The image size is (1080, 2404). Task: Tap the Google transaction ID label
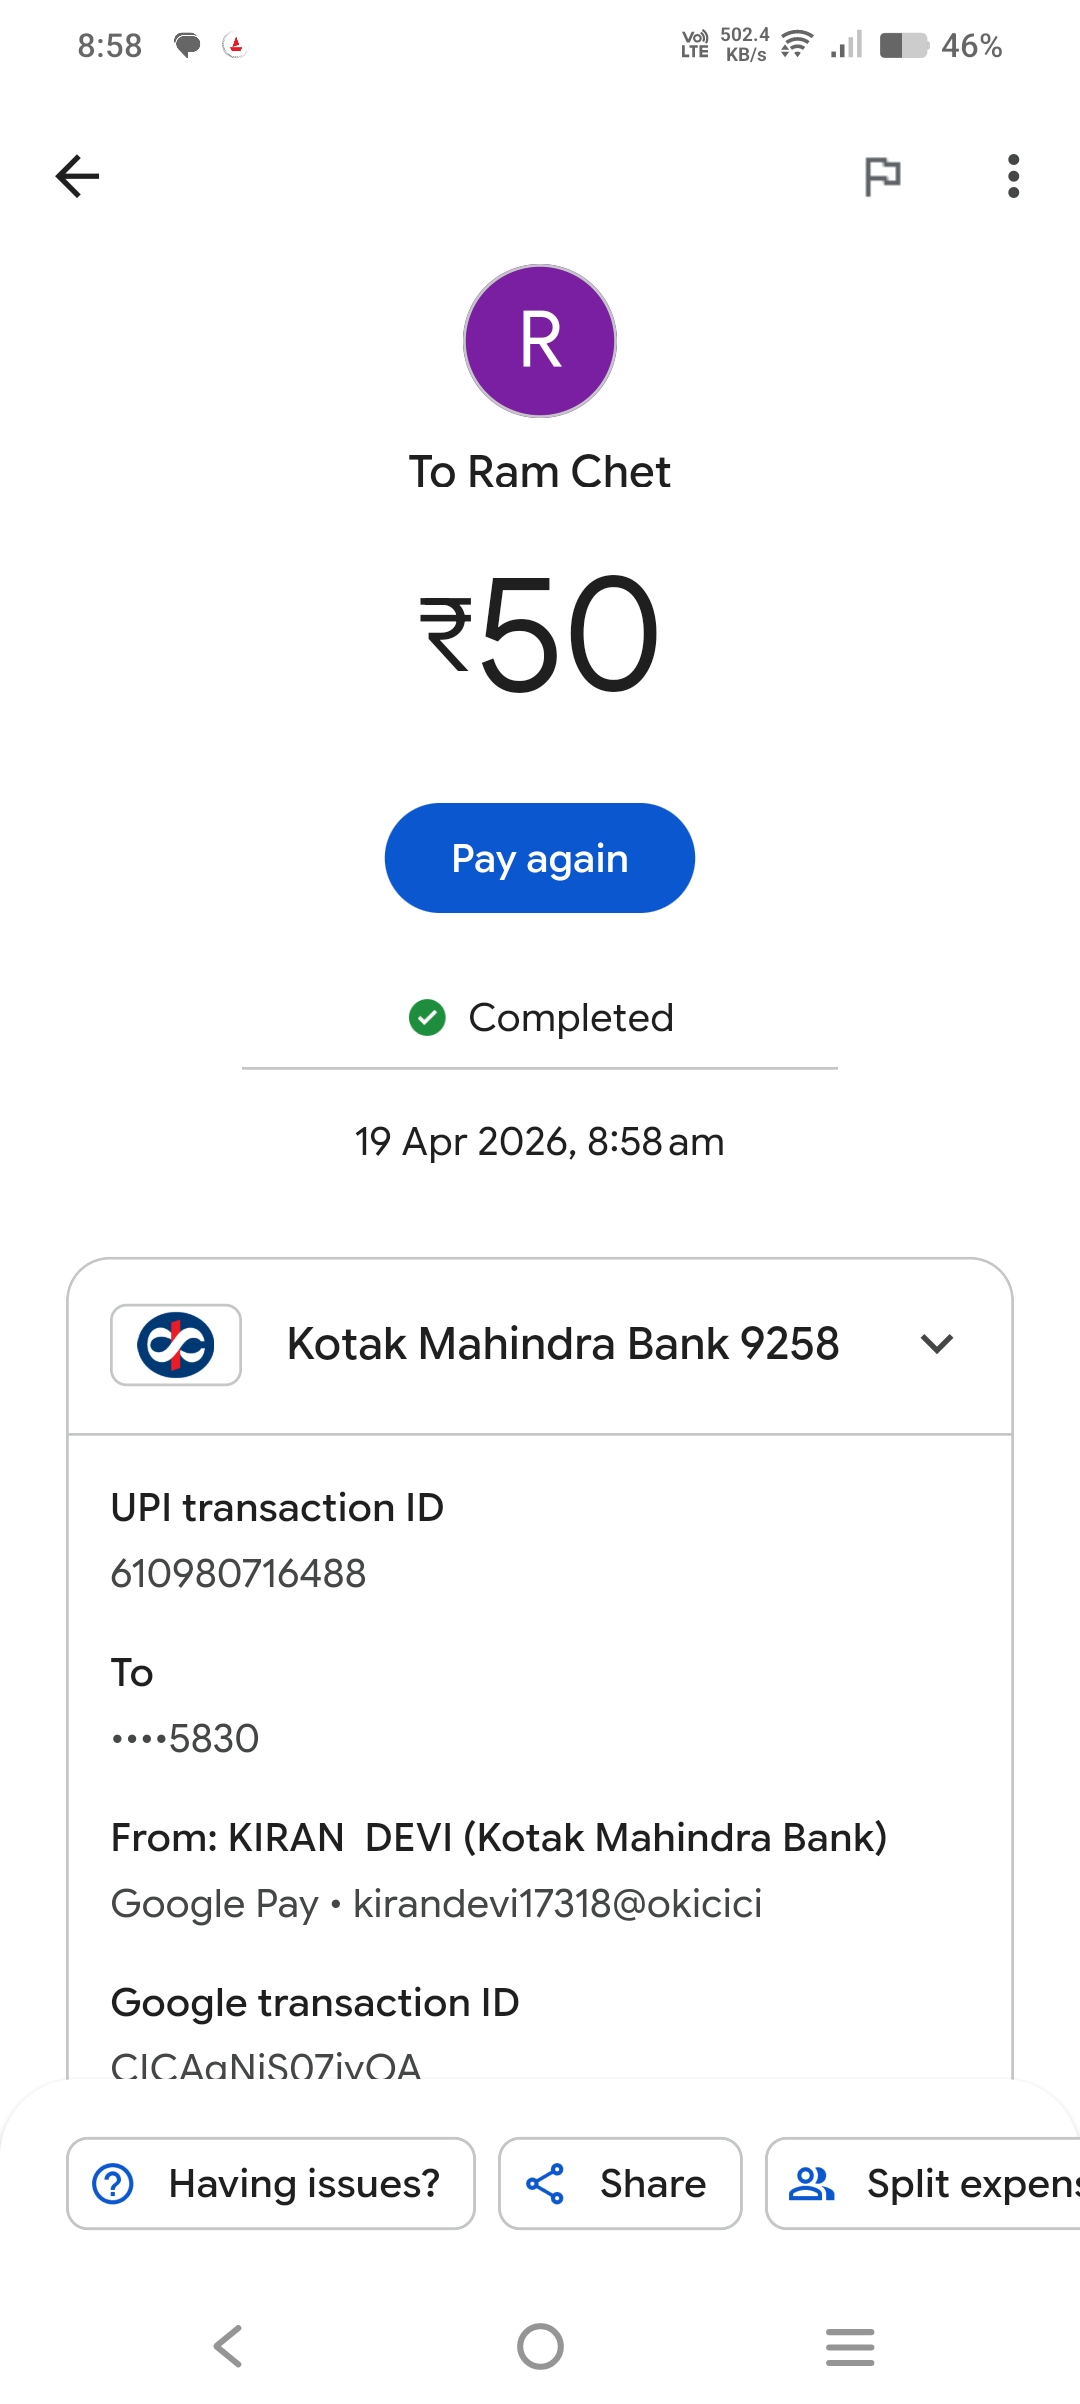[x=315, y=2003]
